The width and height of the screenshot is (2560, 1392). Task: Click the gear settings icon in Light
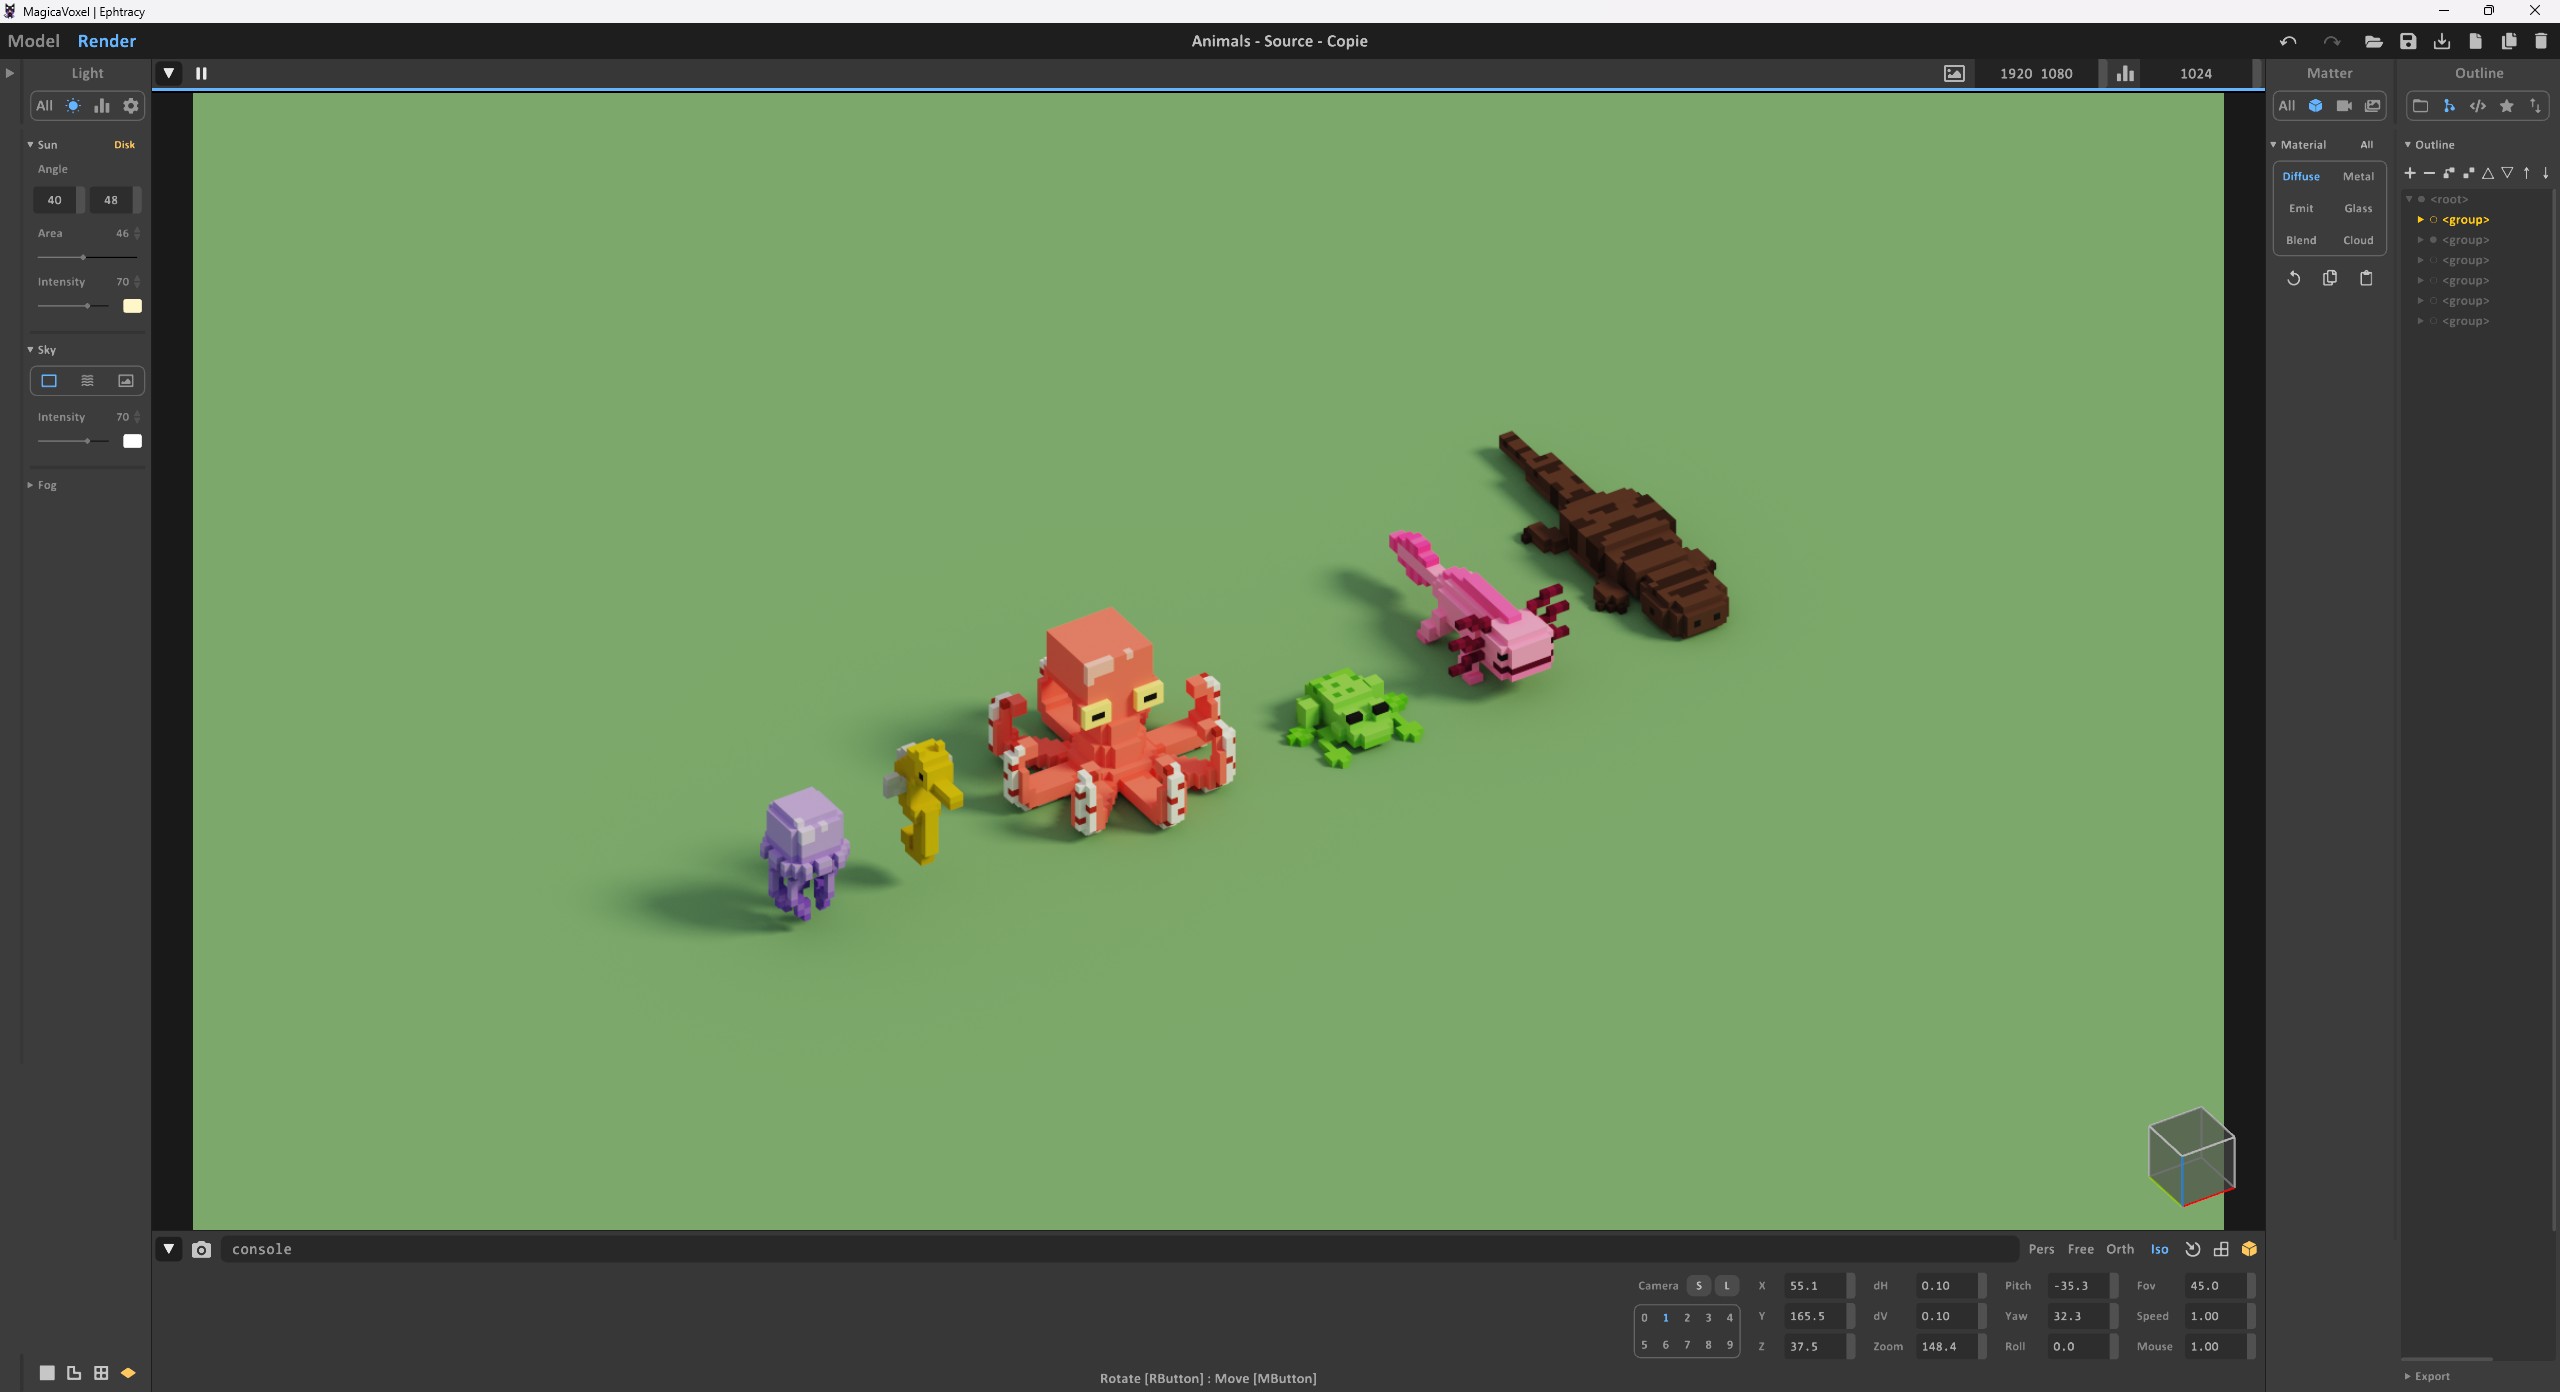131,106
